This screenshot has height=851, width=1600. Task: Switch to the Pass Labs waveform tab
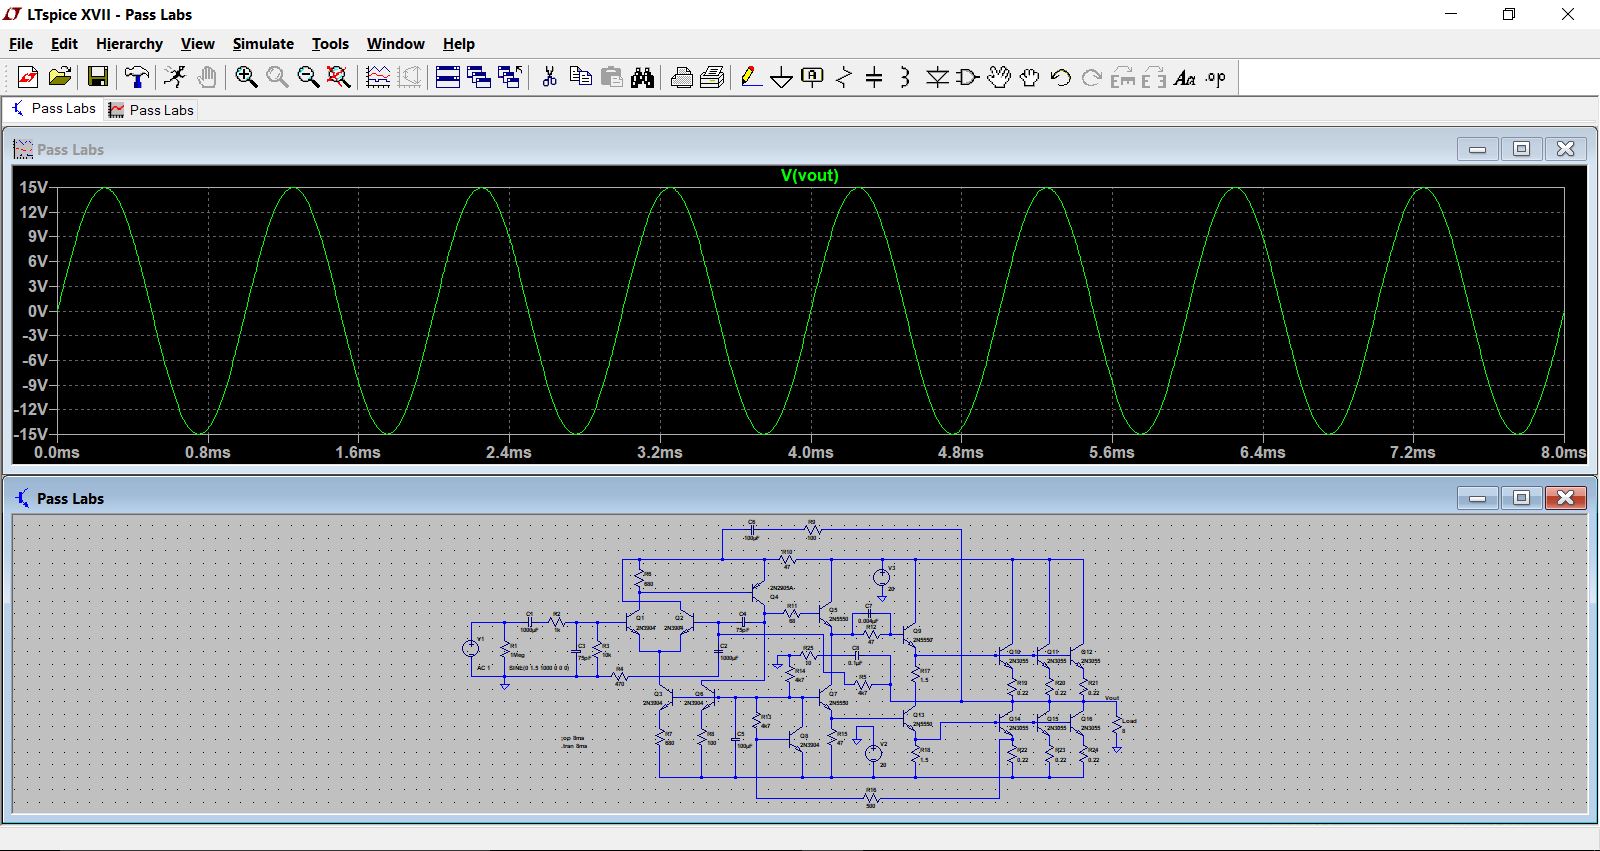[151, 110]
